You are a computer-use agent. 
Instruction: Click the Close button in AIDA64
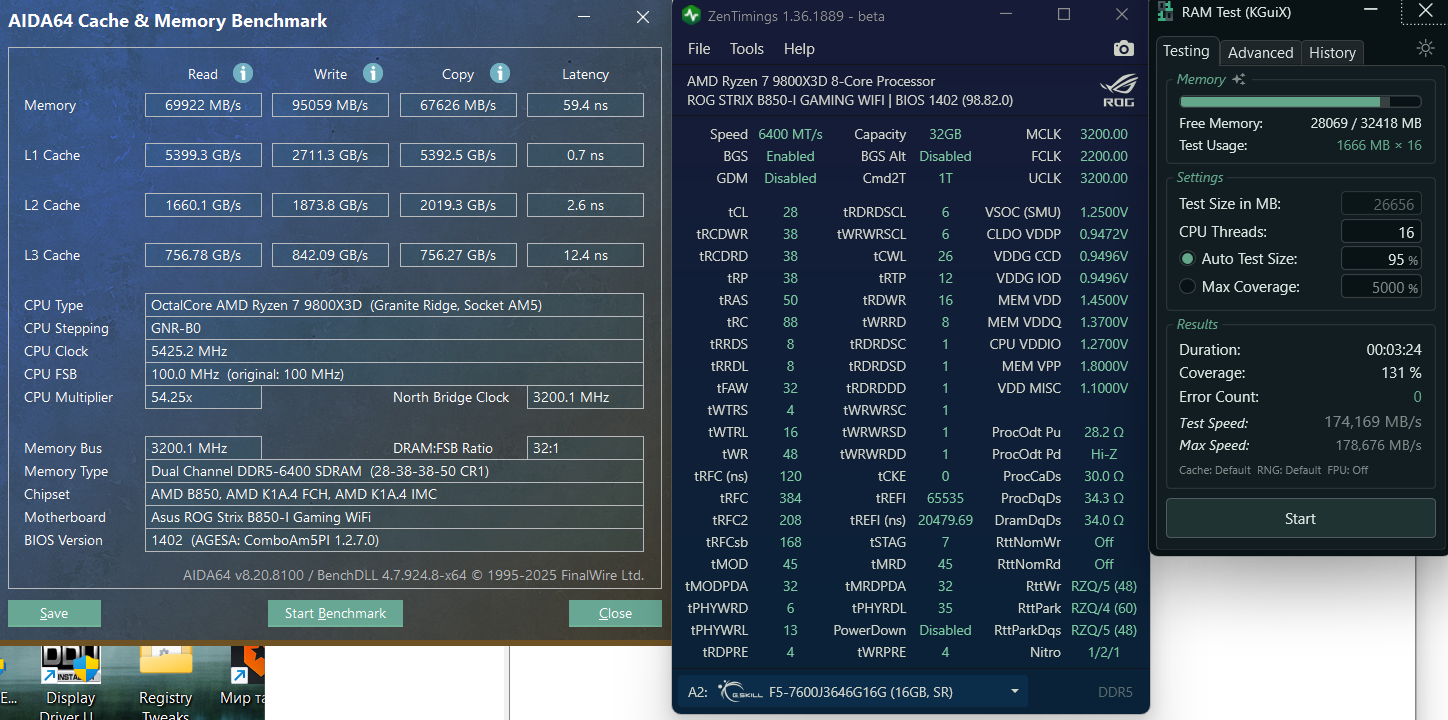pos(615,613)
